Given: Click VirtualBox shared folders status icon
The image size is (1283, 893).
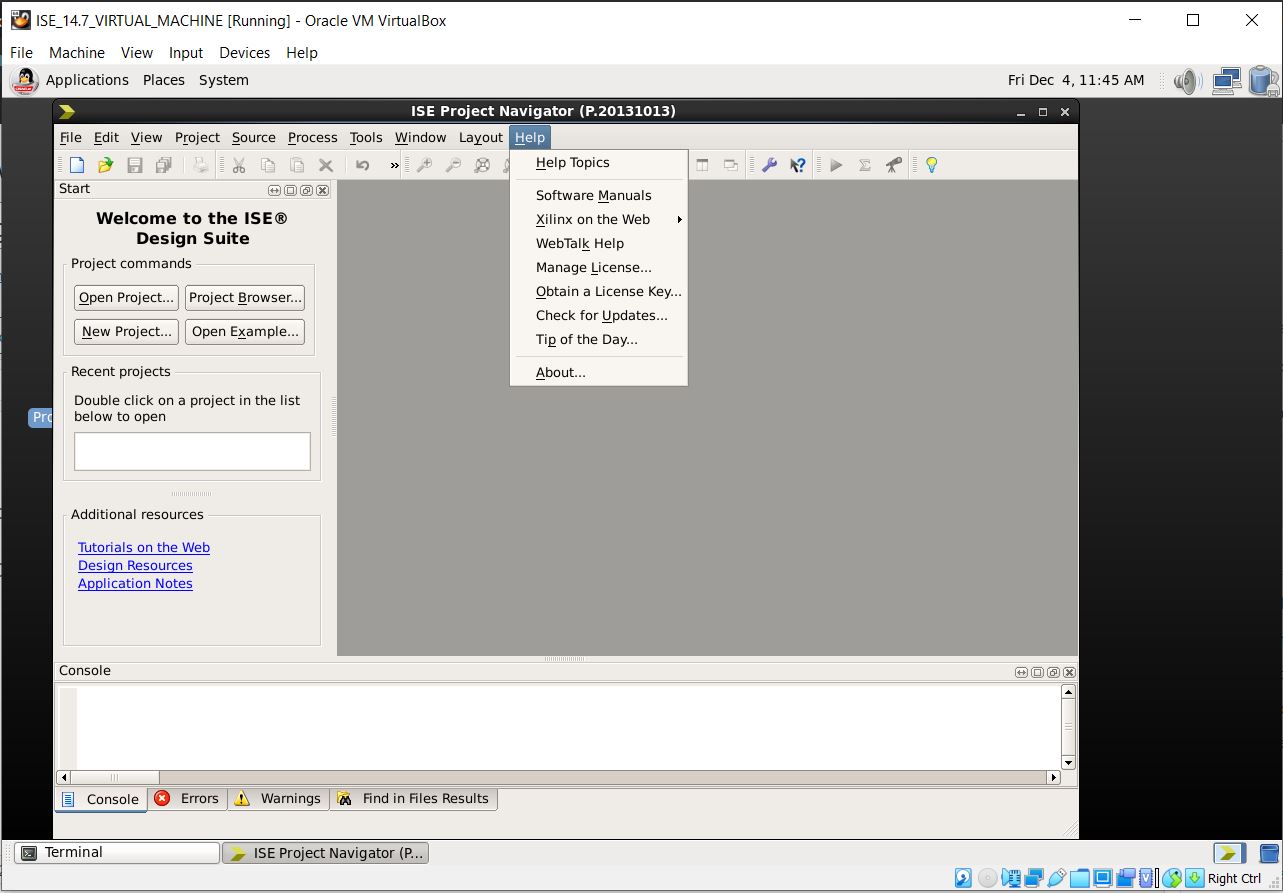Looking at the screenshot, I should pyautogui.click(x=1079, y=879).
